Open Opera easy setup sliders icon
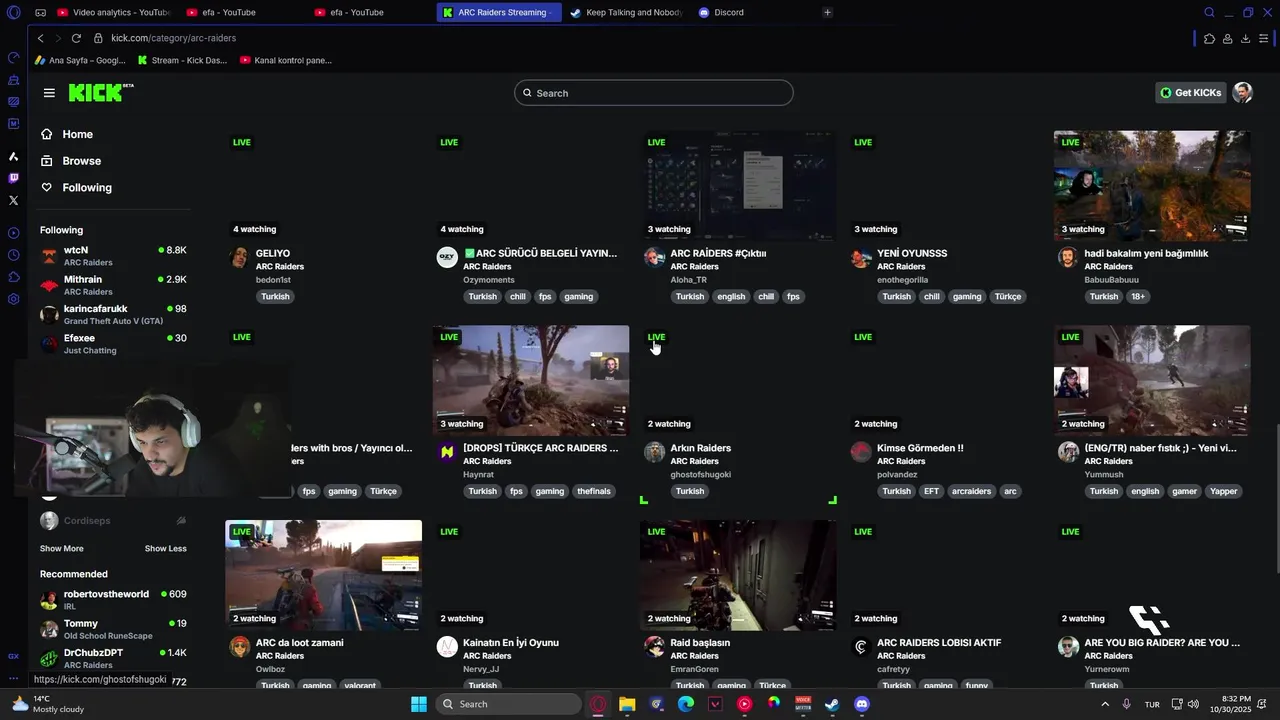 pyautogui.click(x=1264, y=38)
